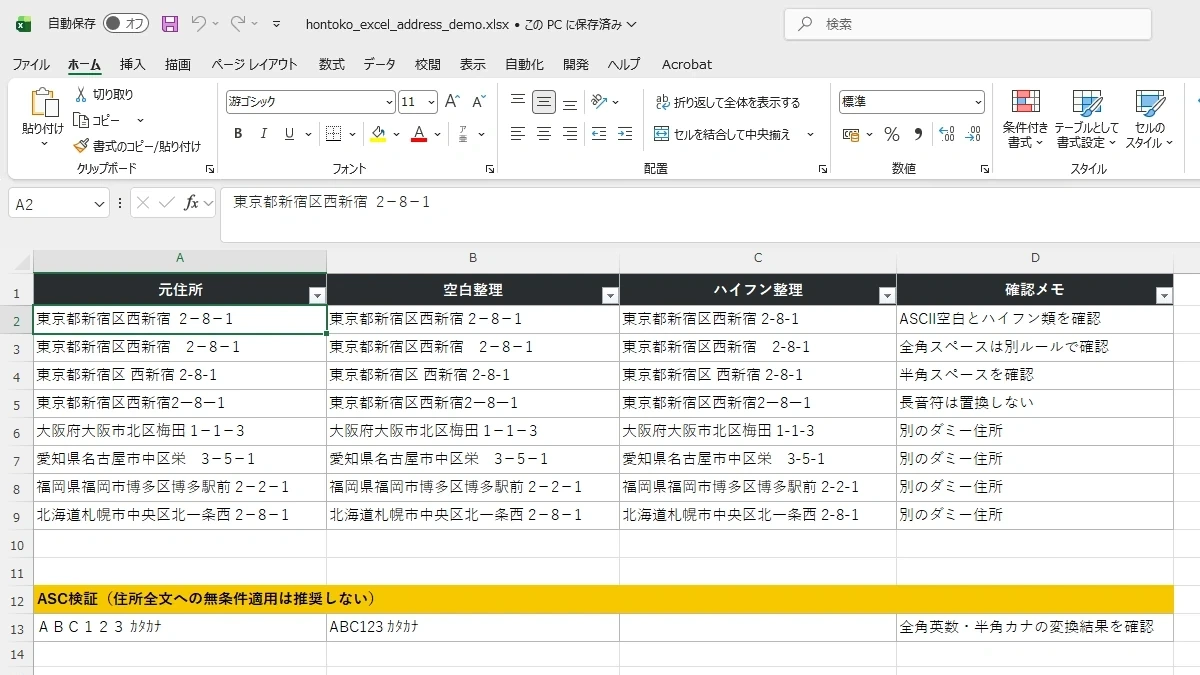Click the decrease decimal places icon
This screenshot has width=1200, height=675.
pos(973,134)
